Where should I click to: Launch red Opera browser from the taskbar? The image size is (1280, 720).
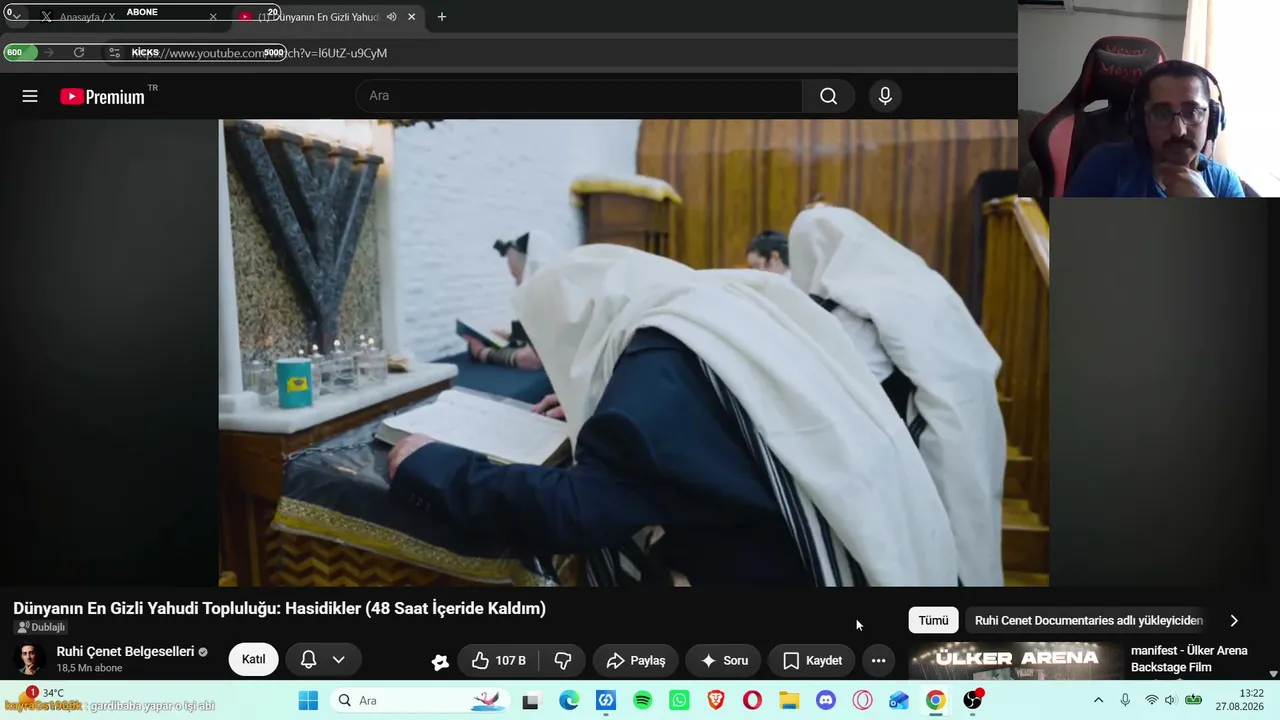(752, 700)
